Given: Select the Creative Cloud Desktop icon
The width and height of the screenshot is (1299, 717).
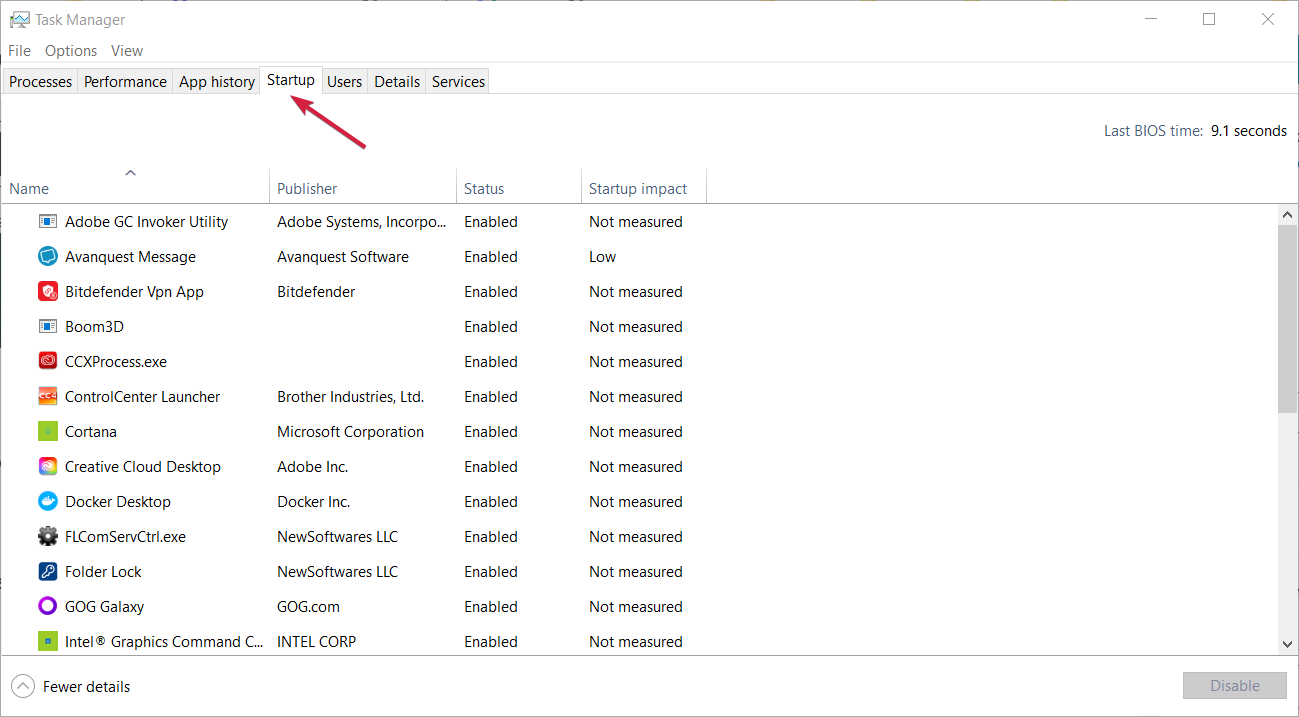Looking at the screenshot, I should coord(48,466).
